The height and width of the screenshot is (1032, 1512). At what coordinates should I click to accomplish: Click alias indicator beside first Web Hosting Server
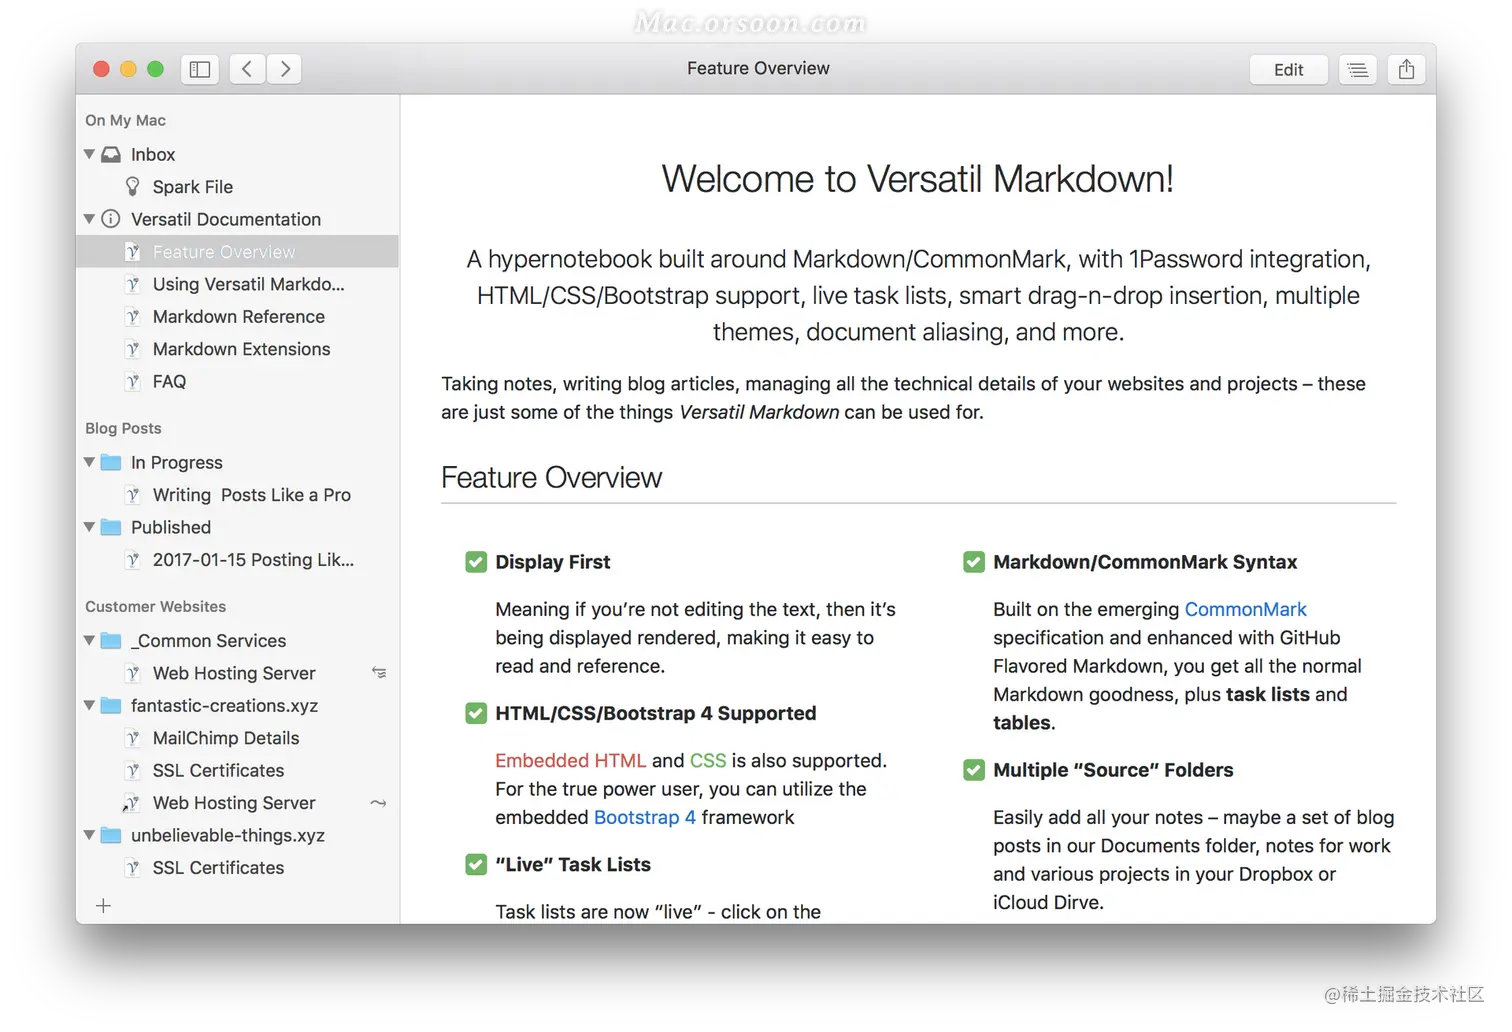379,673
